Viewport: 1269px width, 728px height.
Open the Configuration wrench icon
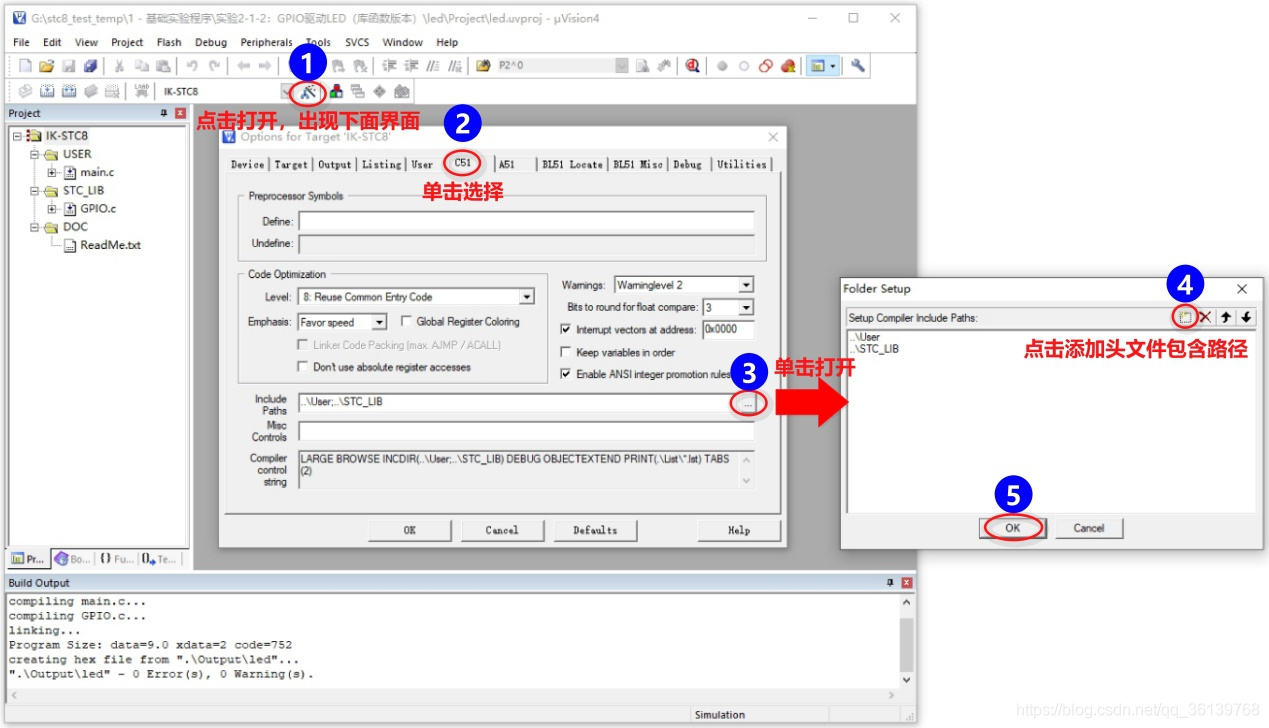858,66
